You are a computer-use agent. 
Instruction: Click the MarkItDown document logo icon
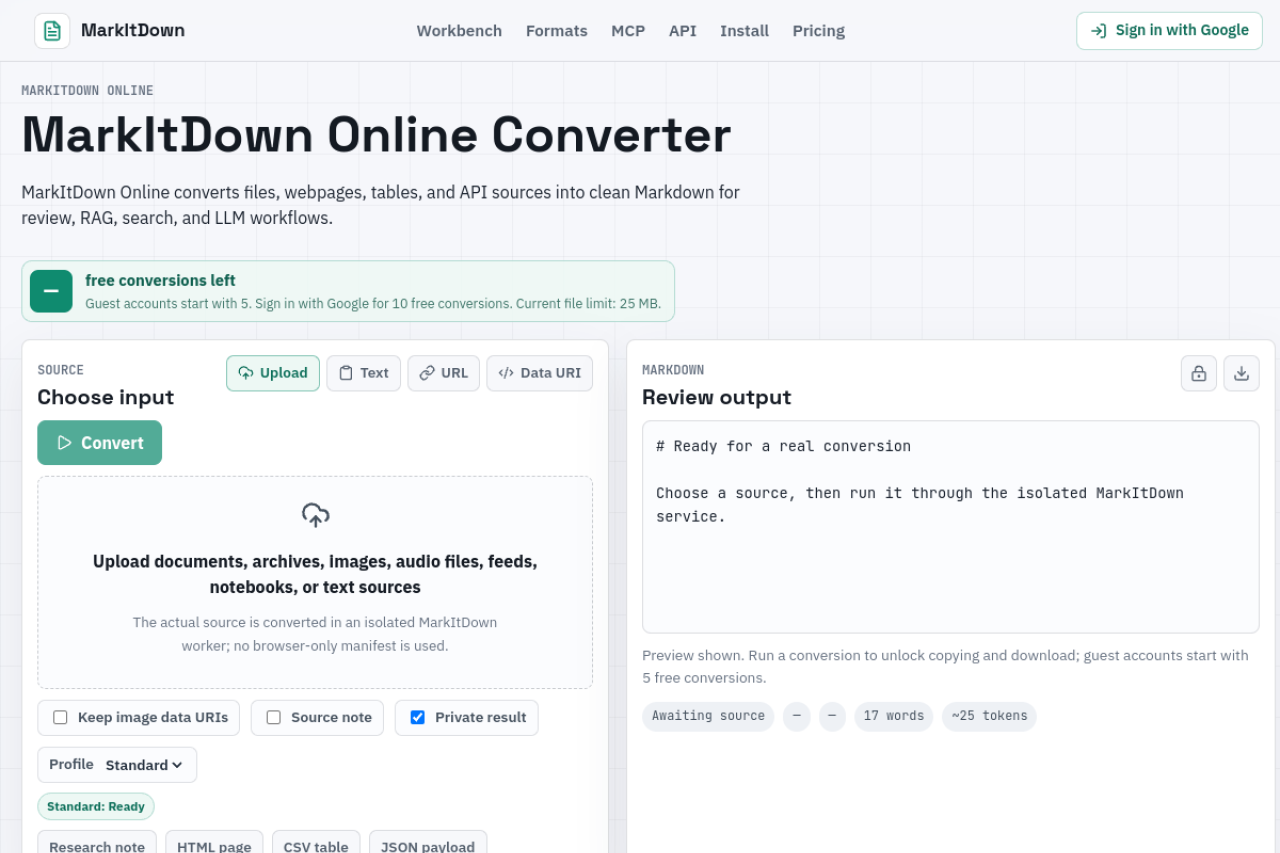(52, 31)
